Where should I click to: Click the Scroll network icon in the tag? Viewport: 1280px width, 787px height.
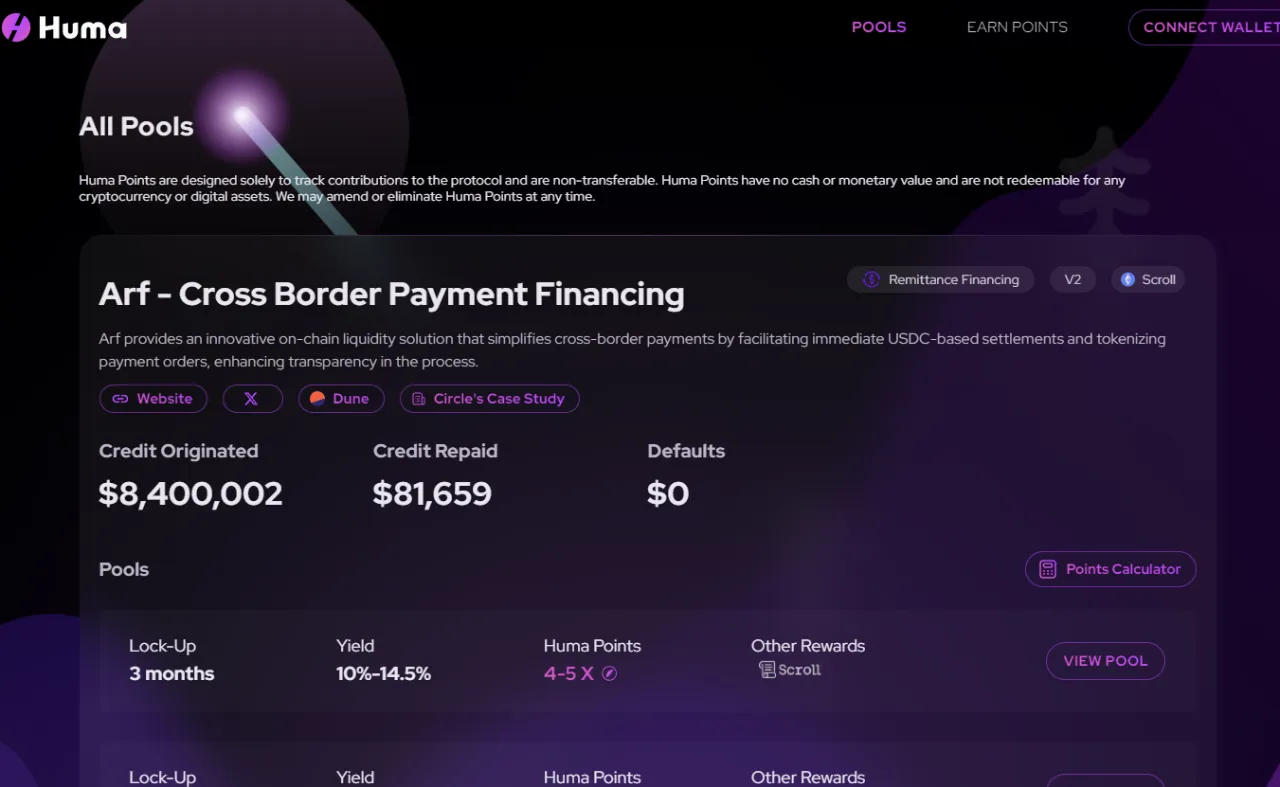click(1128, 280)
